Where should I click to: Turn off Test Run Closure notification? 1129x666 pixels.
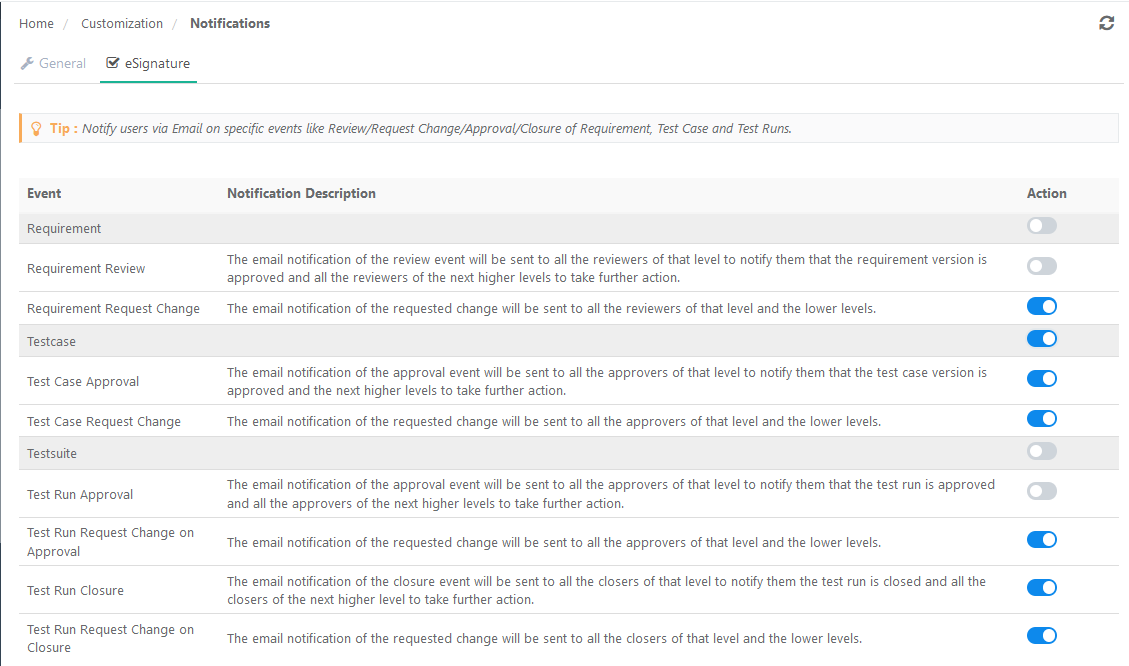click(x=1041, y=587)
